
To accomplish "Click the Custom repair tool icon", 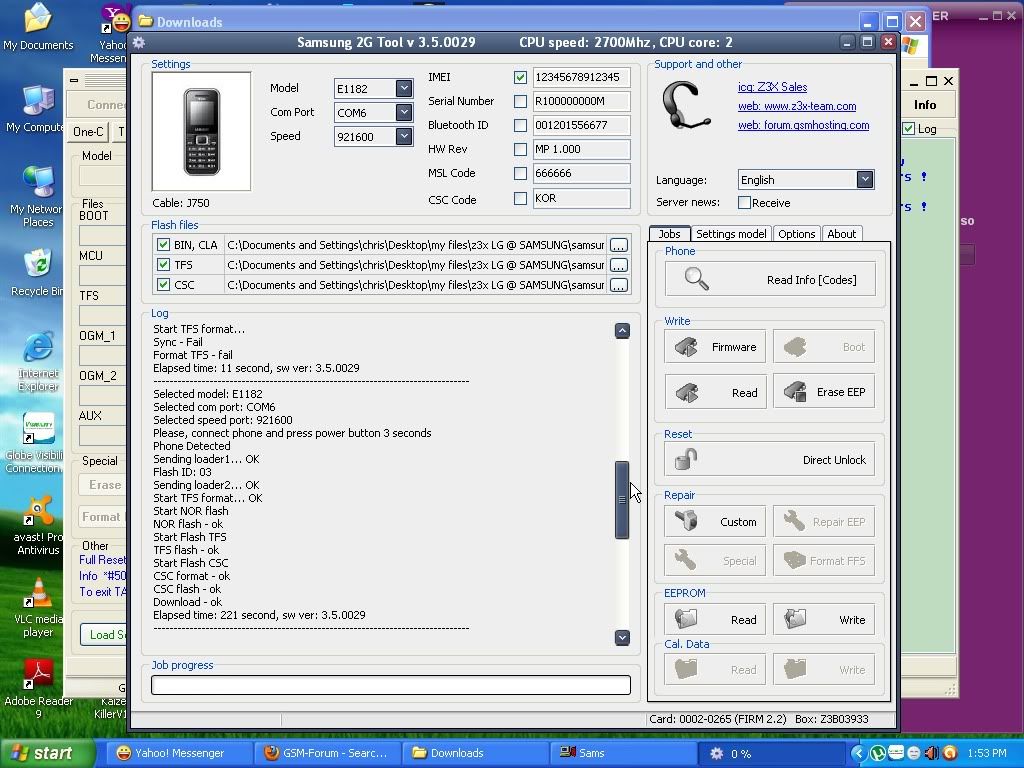I will 687,521.
